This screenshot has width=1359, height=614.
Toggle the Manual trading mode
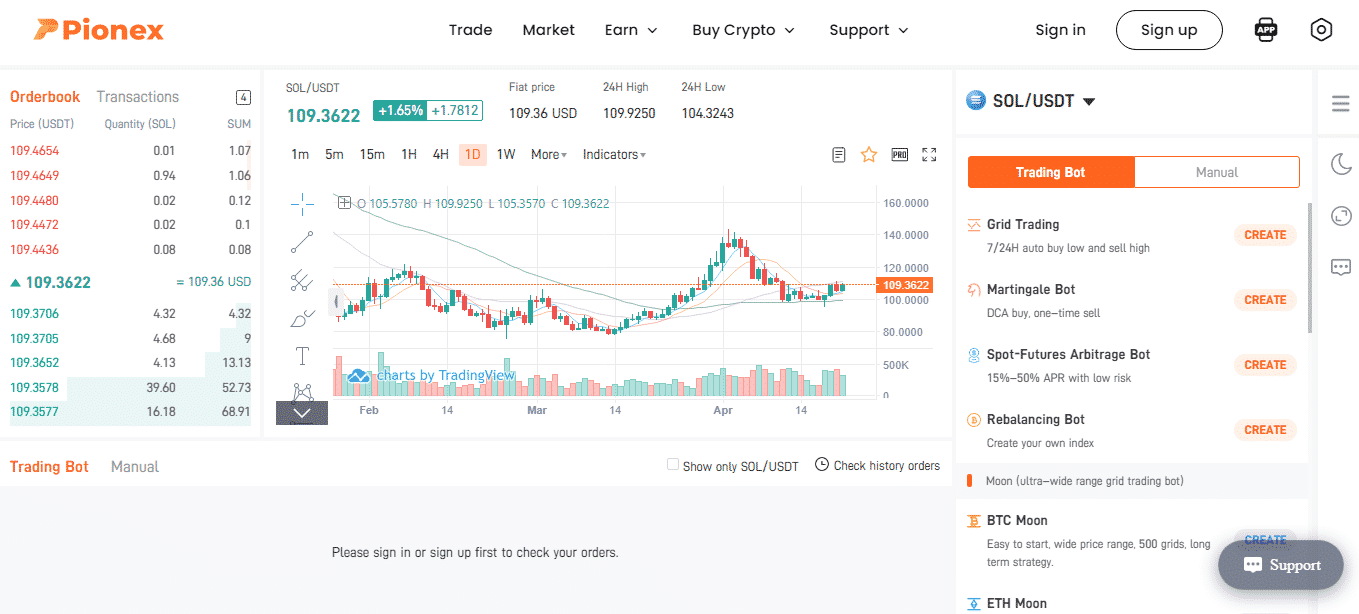pyautogui.click(x=1217, y=172)
